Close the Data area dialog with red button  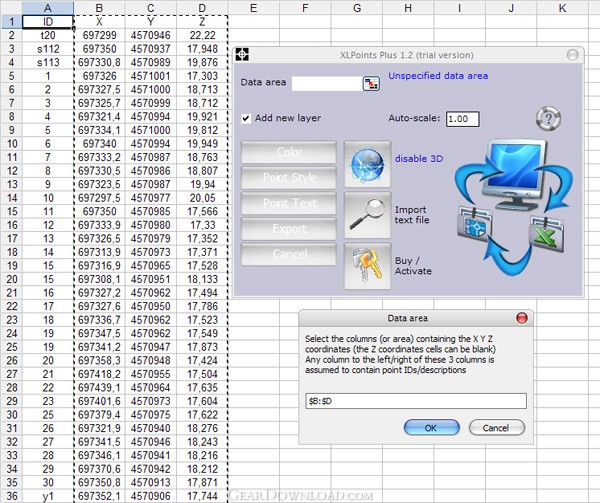click(521, 318)
